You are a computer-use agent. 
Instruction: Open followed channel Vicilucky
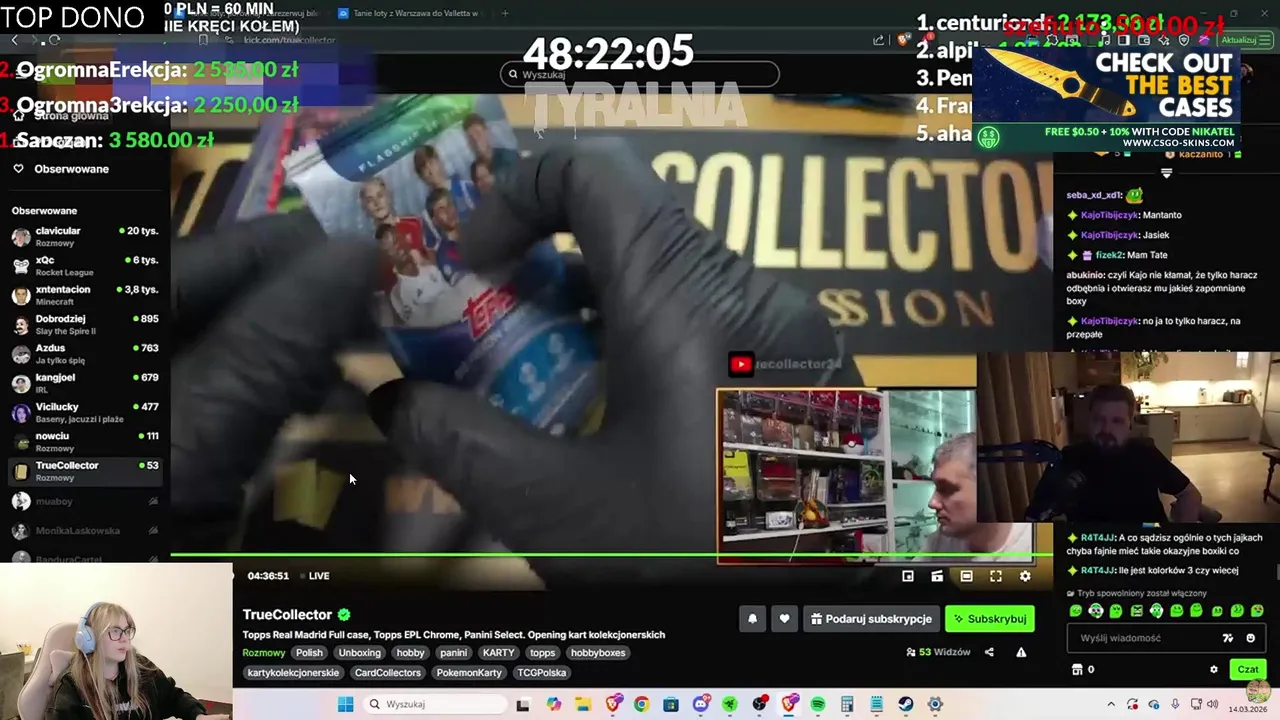click(85, 412)
